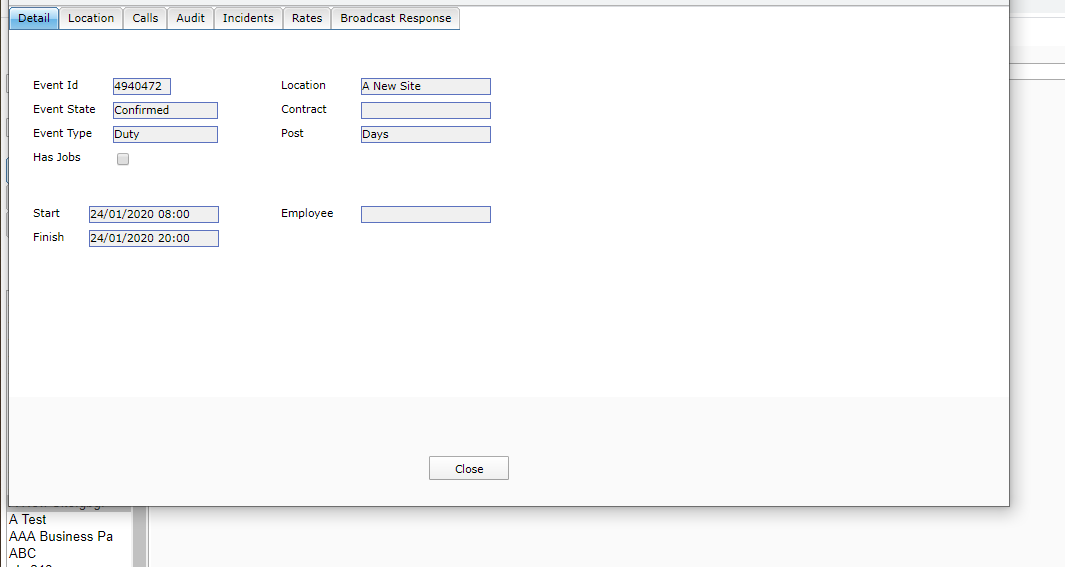This screenshot has width=1065, height=567.
Task: Select the Audit tab
Action: point(190,18)
